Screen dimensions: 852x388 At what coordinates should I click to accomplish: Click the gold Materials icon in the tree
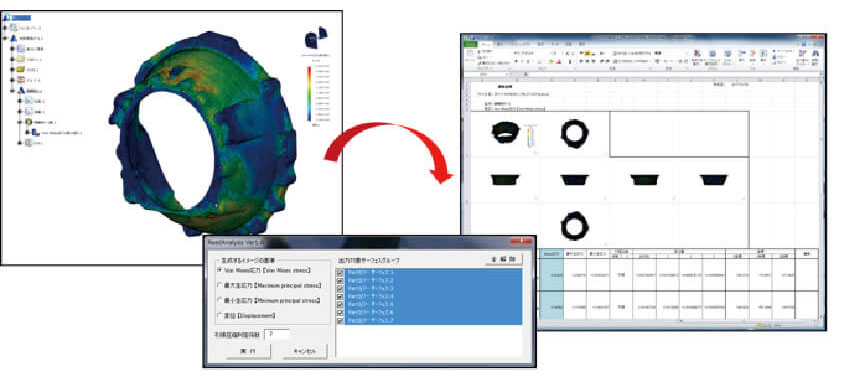[x=21, y=70]
